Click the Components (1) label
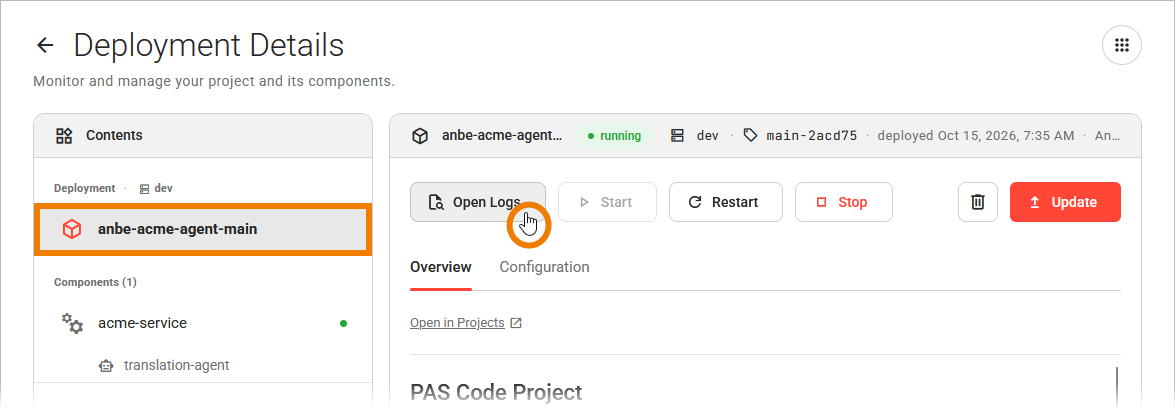This screenshot has width=1175, height=410. pos(95,283)
